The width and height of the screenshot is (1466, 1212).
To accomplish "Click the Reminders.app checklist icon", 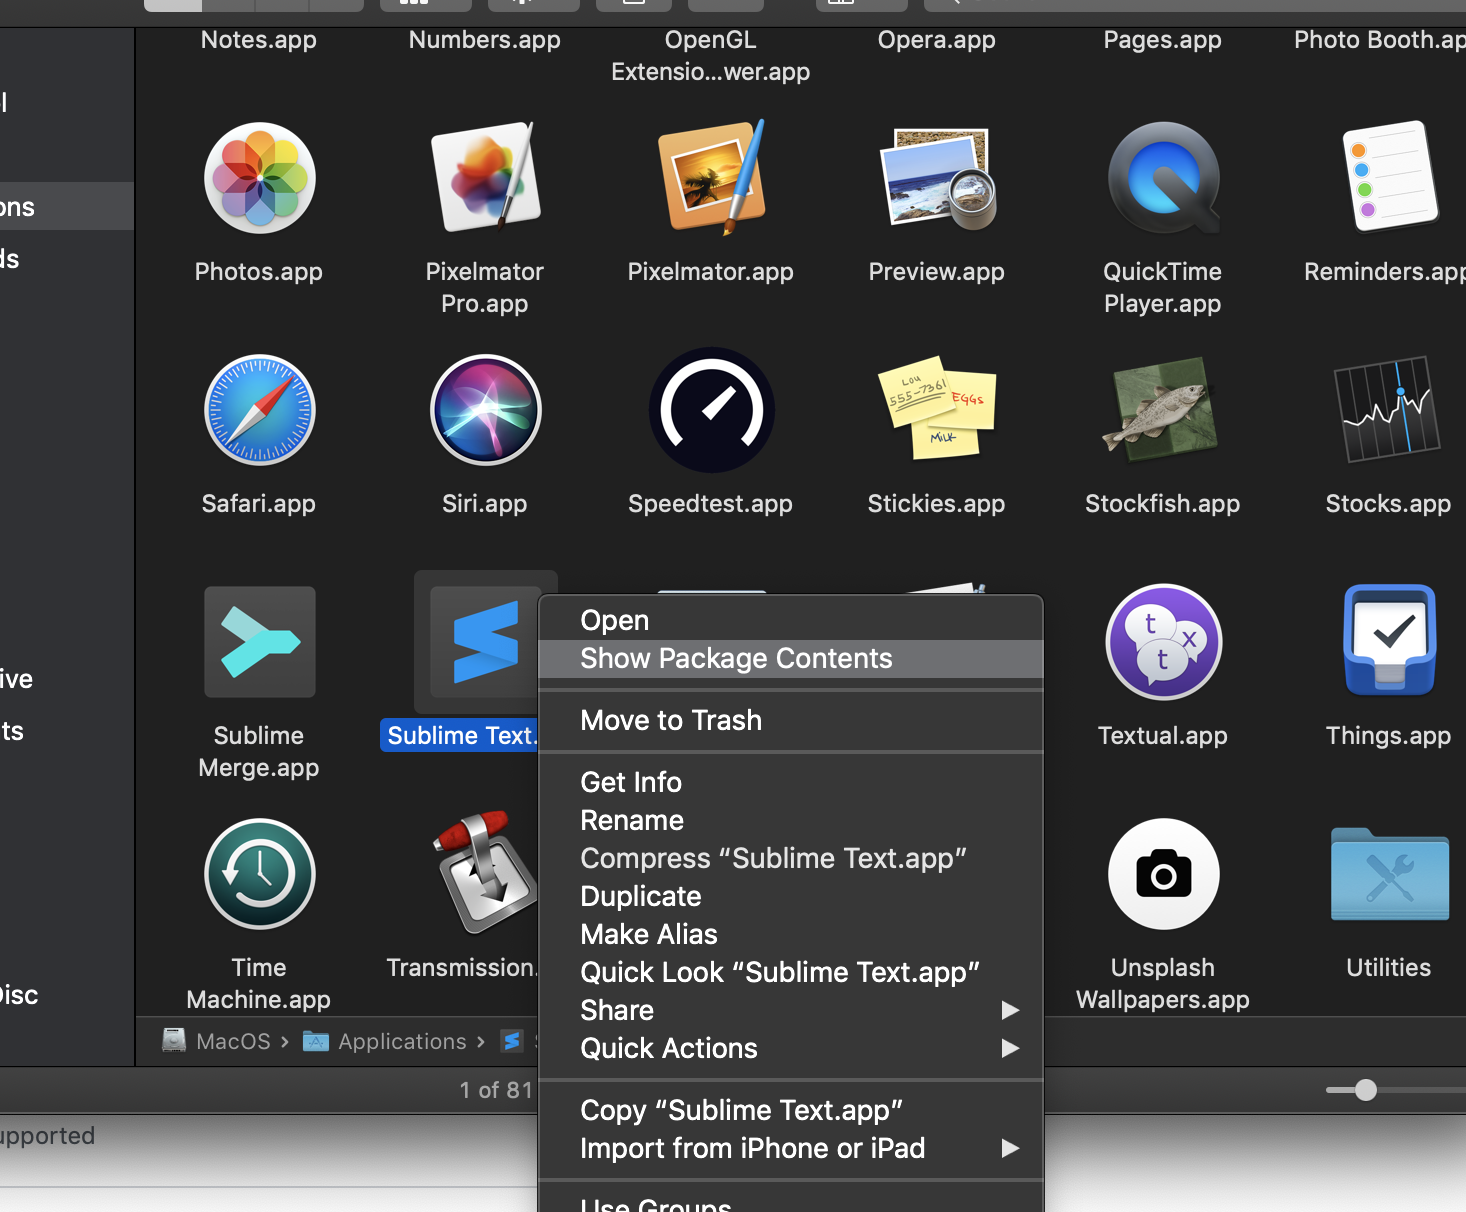I will tap(1390, 177).
